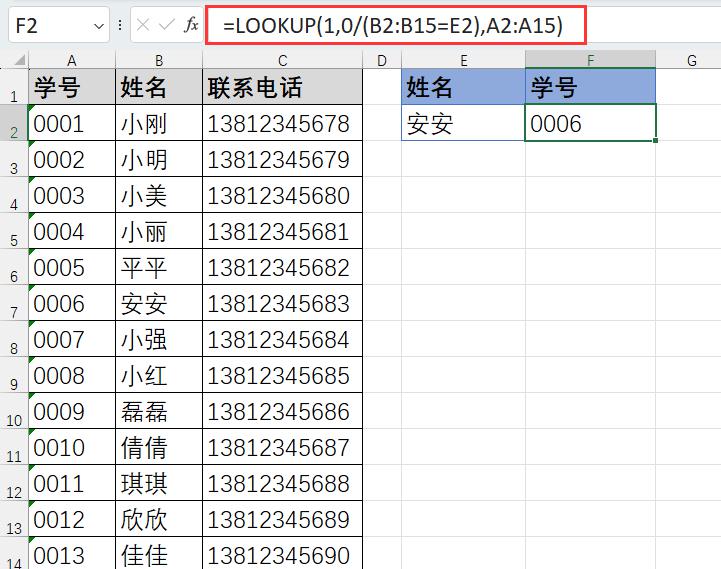Click cell B4 with 小美
Screen dimensions: 721x569
tap(159, 195)
